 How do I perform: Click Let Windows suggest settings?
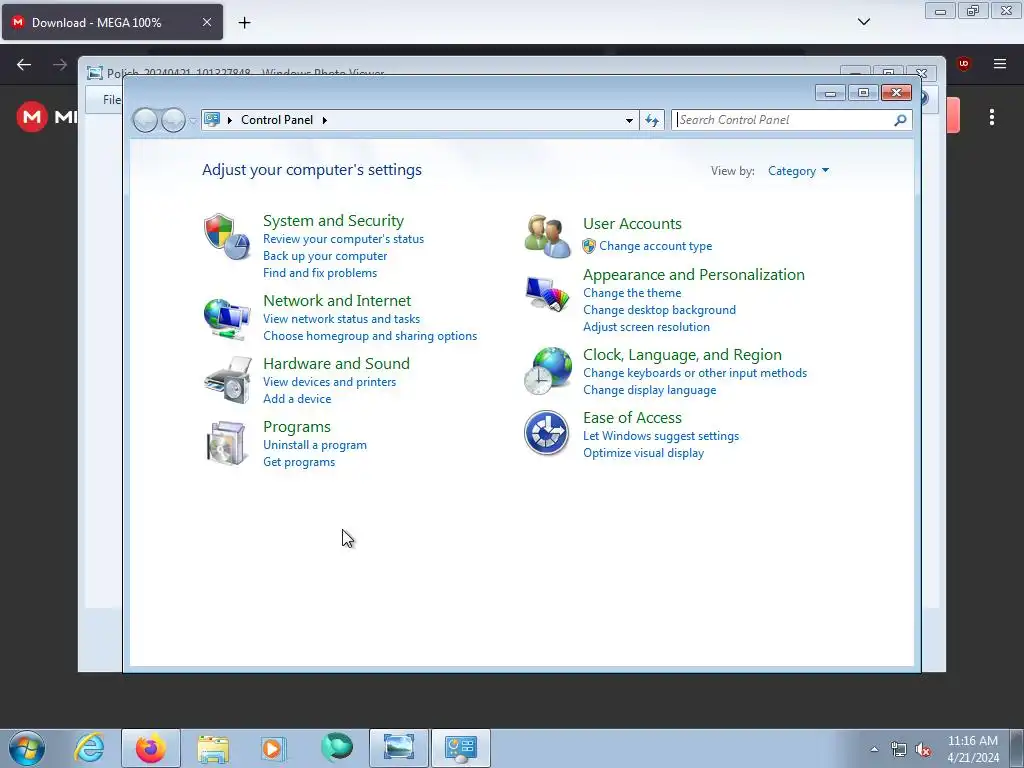coord(661,436)
